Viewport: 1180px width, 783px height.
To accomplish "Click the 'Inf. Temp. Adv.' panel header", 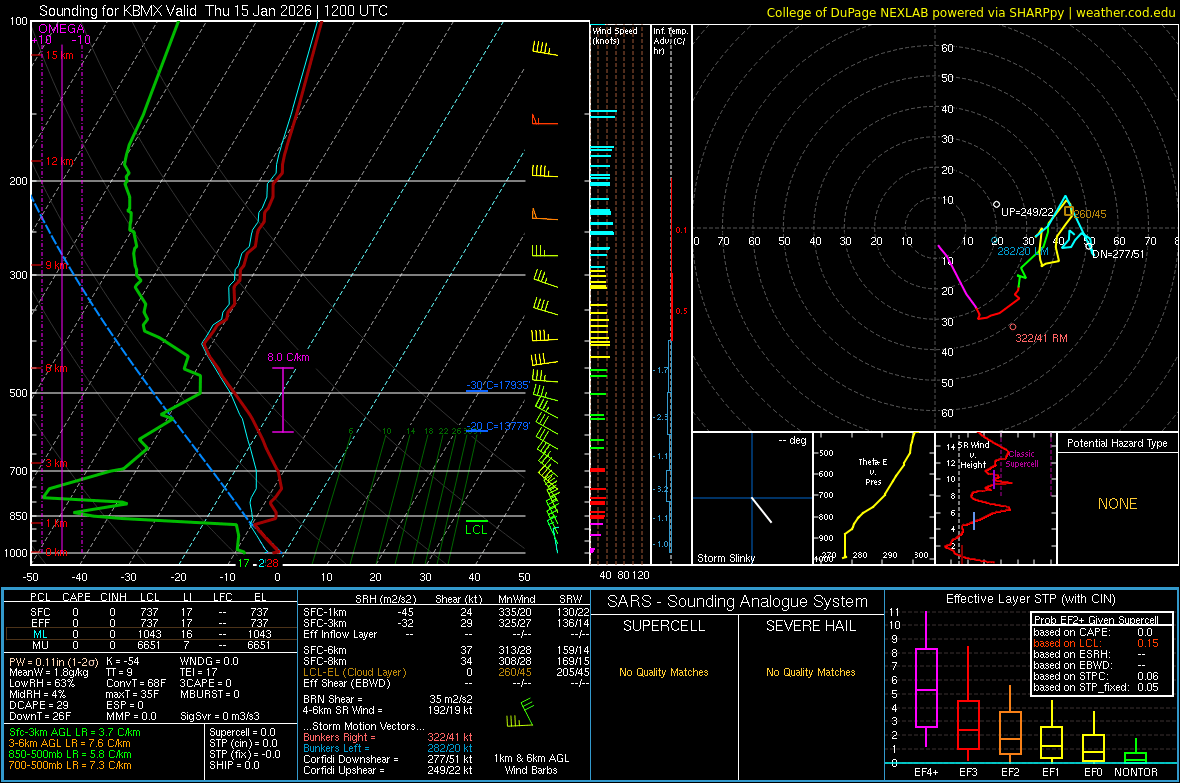I will pos(670,41).
